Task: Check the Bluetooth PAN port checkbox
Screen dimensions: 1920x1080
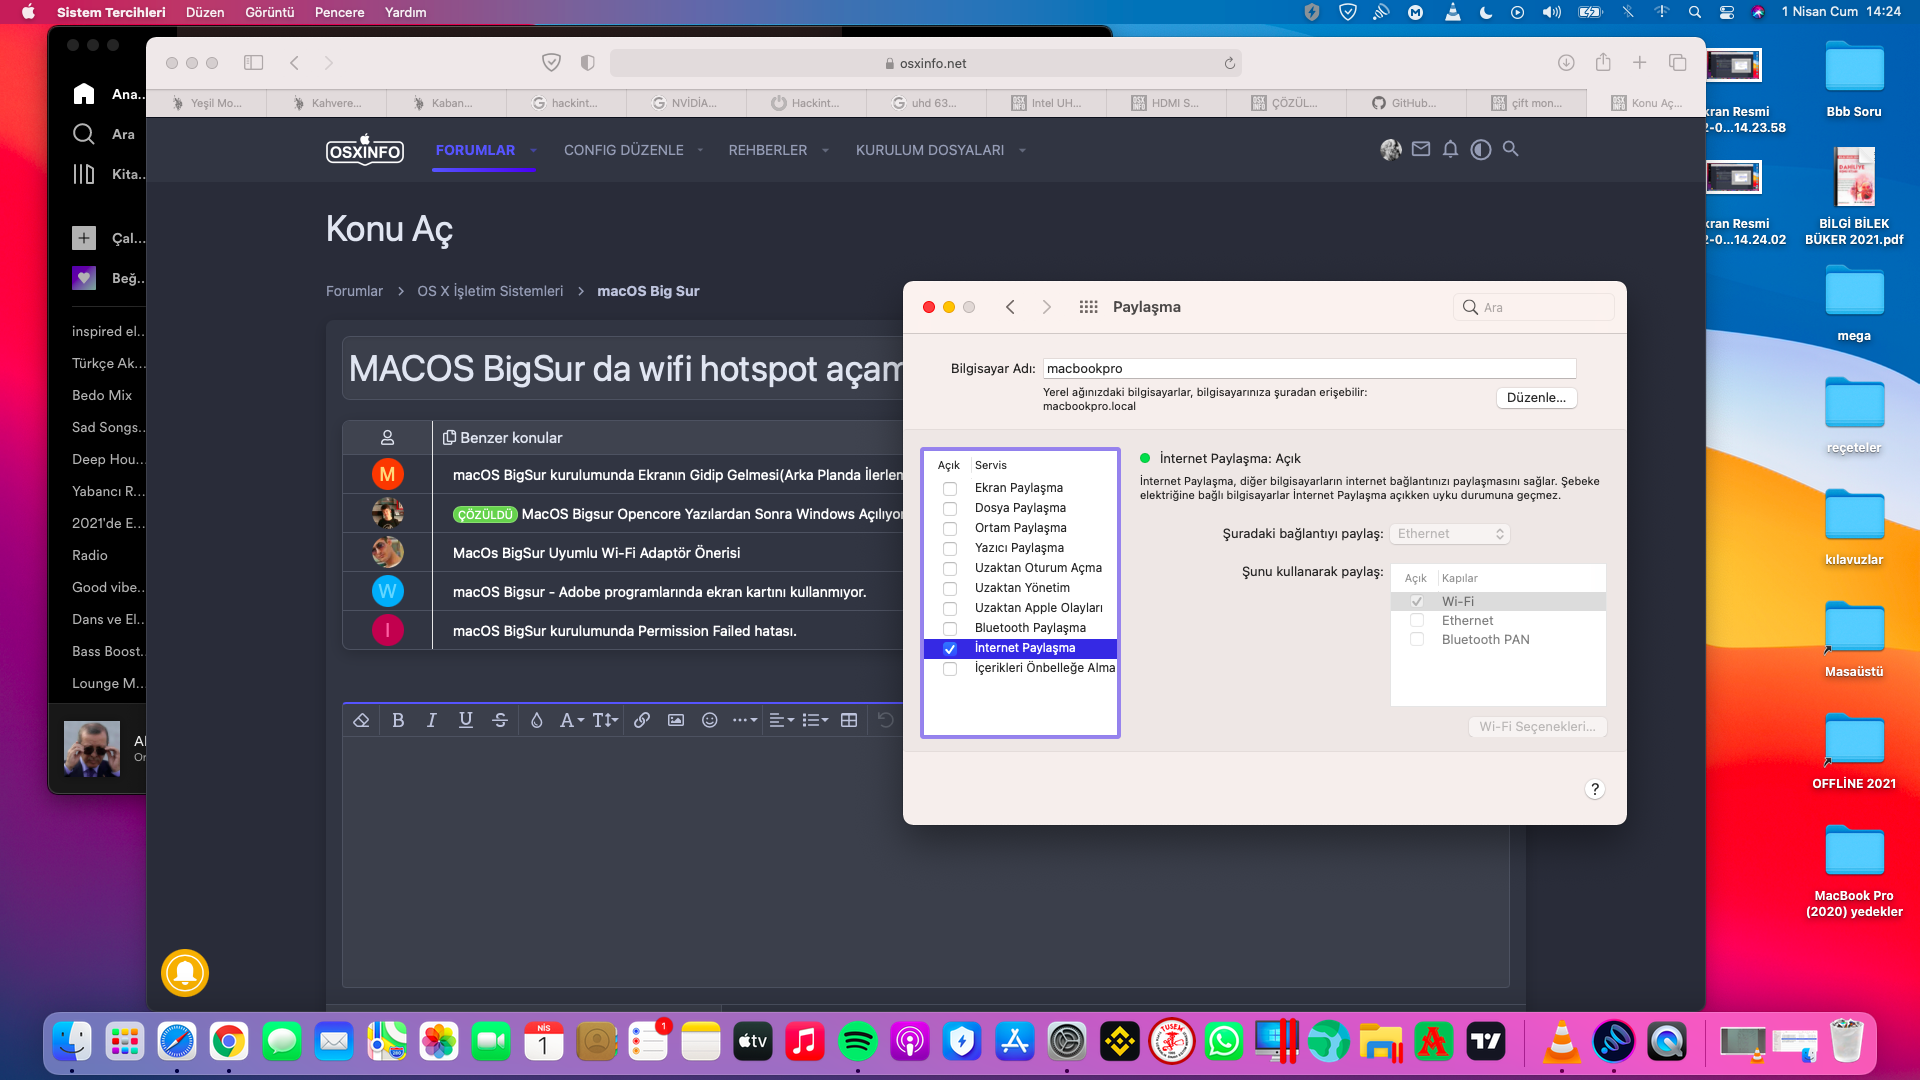Action: 1417,640
